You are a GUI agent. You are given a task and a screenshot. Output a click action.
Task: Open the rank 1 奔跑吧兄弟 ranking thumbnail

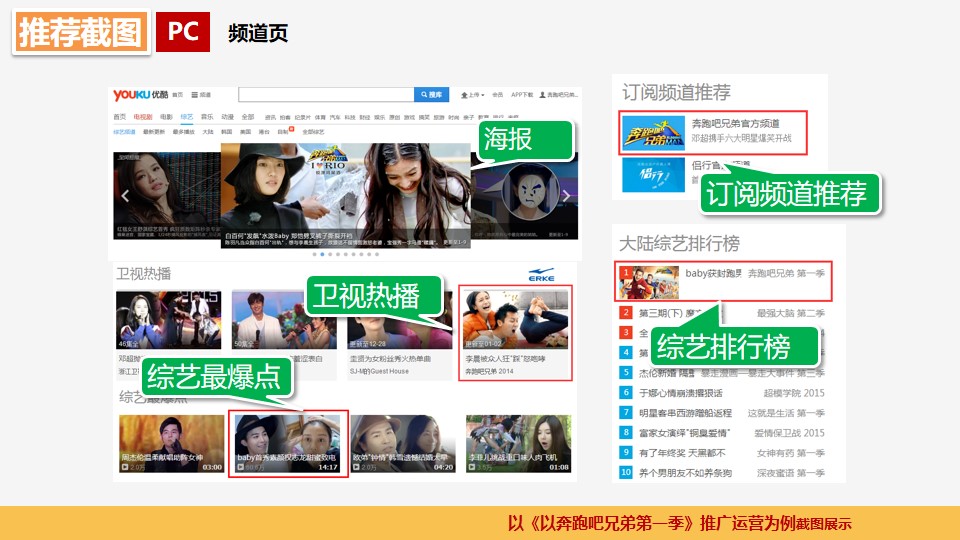pyautogui.click(x=648, y=282)
